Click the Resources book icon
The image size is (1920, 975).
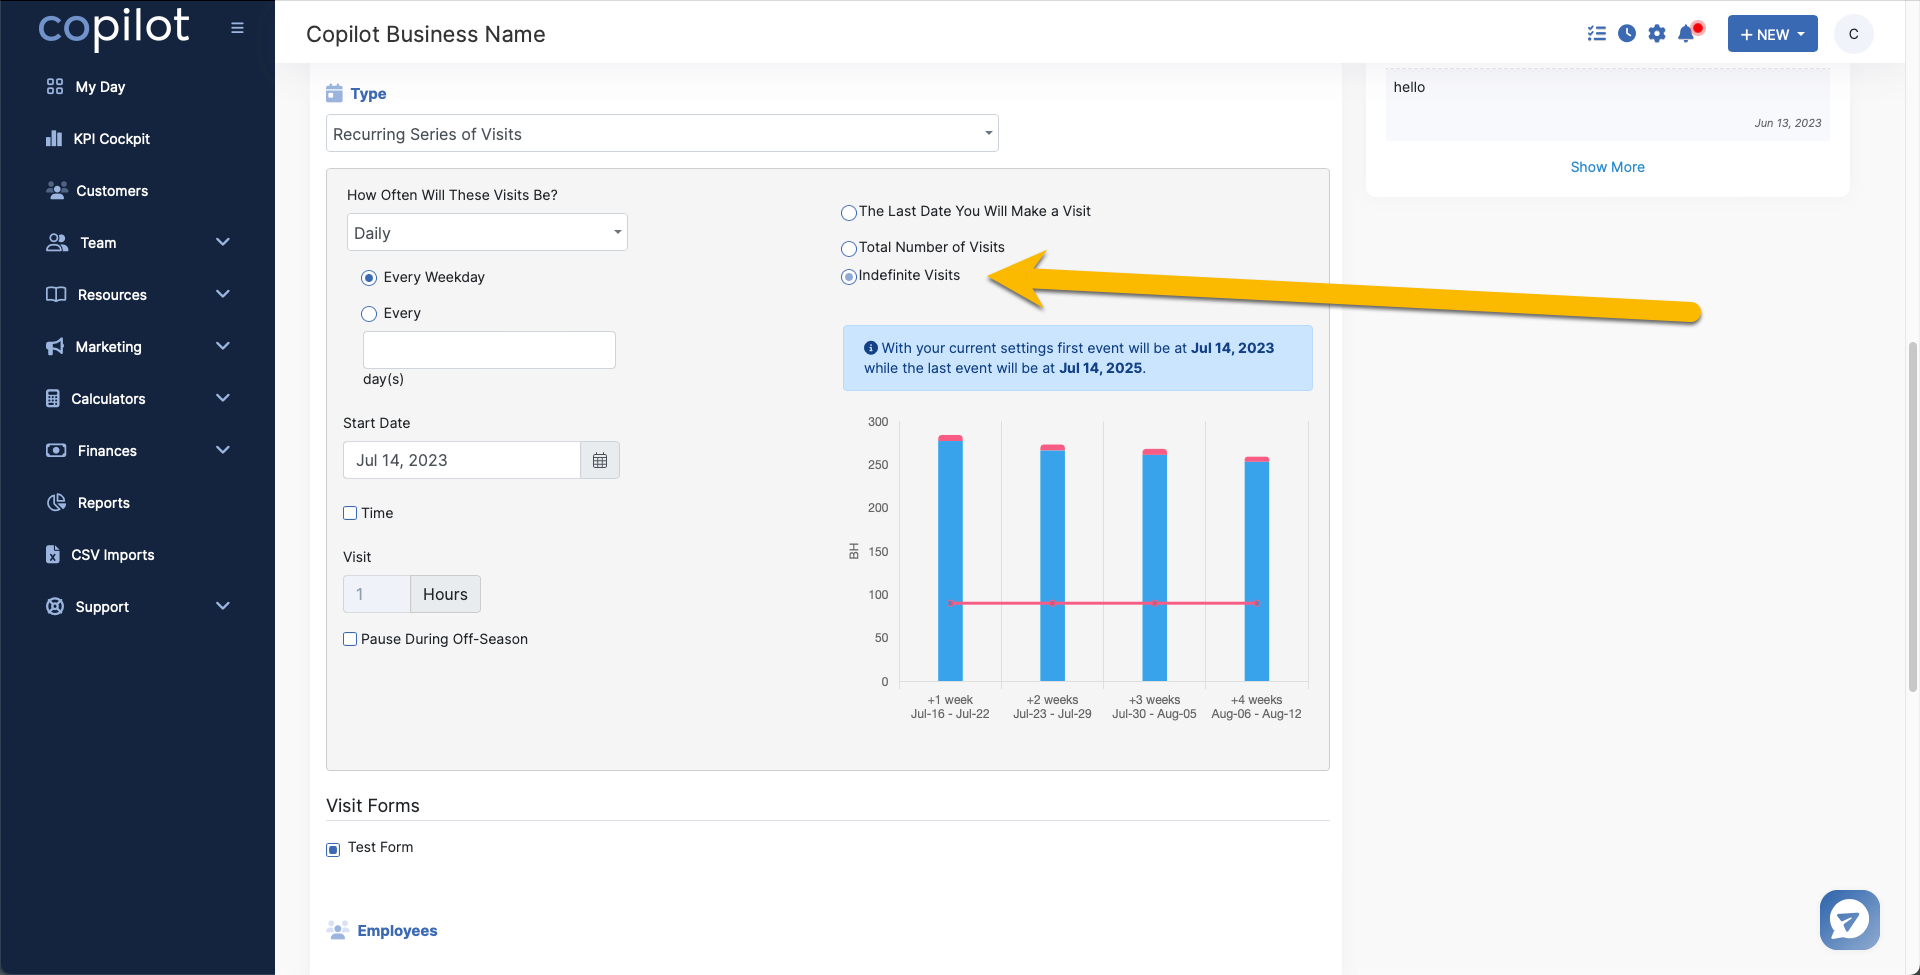[x=56, y=295]
